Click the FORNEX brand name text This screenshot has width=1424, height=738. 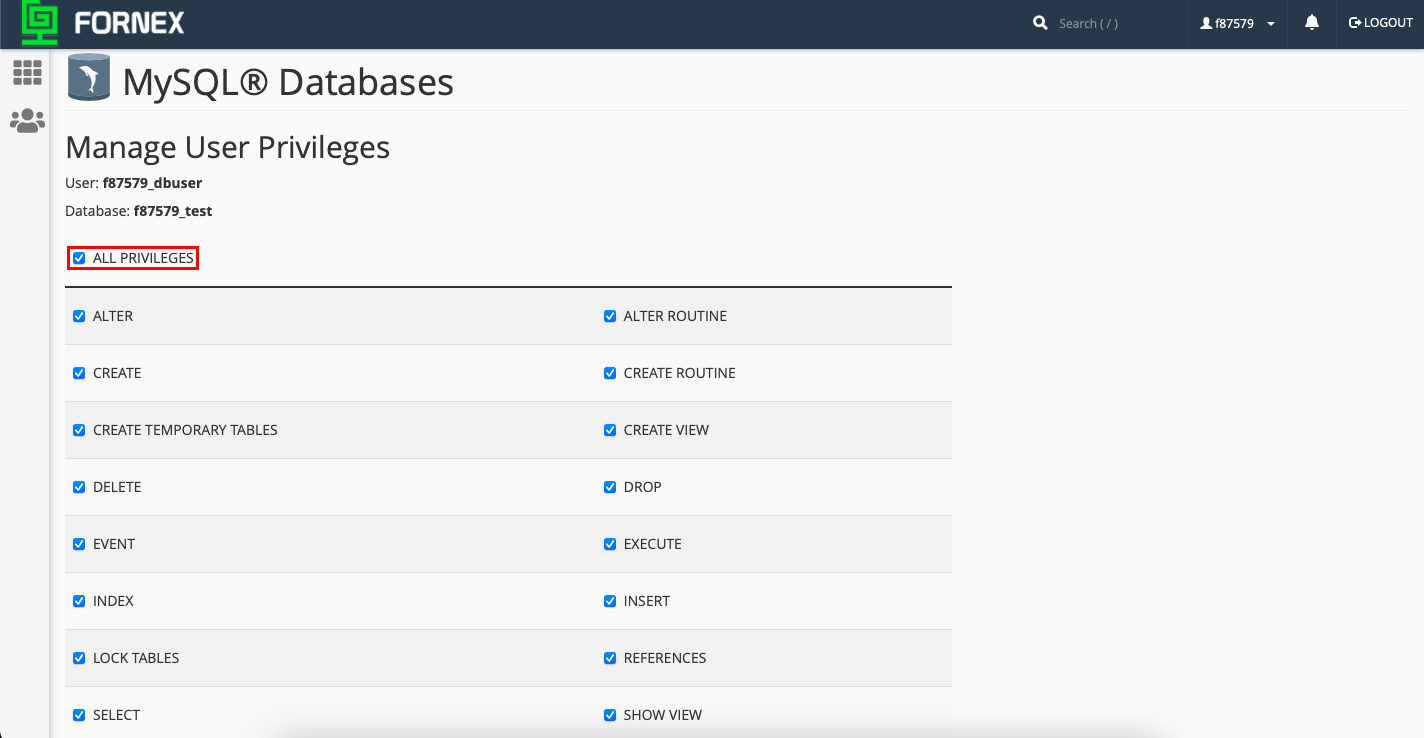coord(129,23)
